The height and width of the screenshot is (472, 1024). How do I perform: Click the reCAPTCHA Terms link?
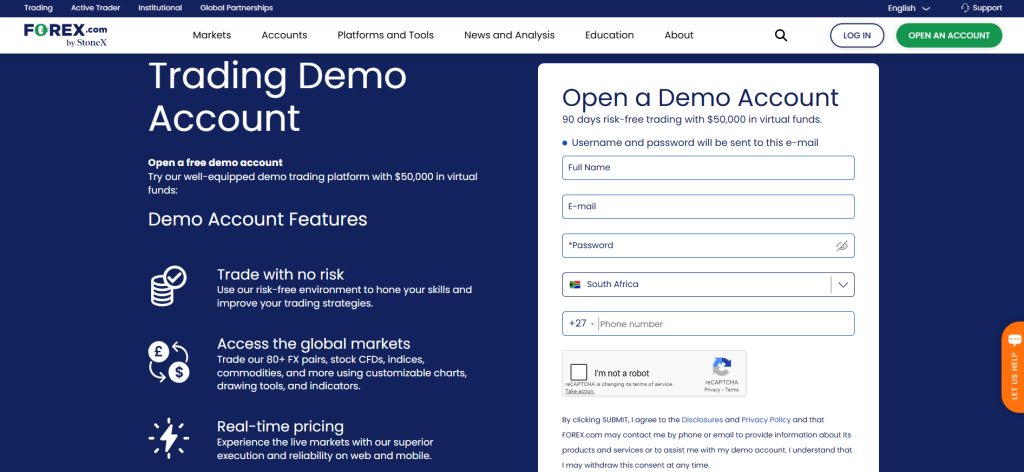(732, 390)
